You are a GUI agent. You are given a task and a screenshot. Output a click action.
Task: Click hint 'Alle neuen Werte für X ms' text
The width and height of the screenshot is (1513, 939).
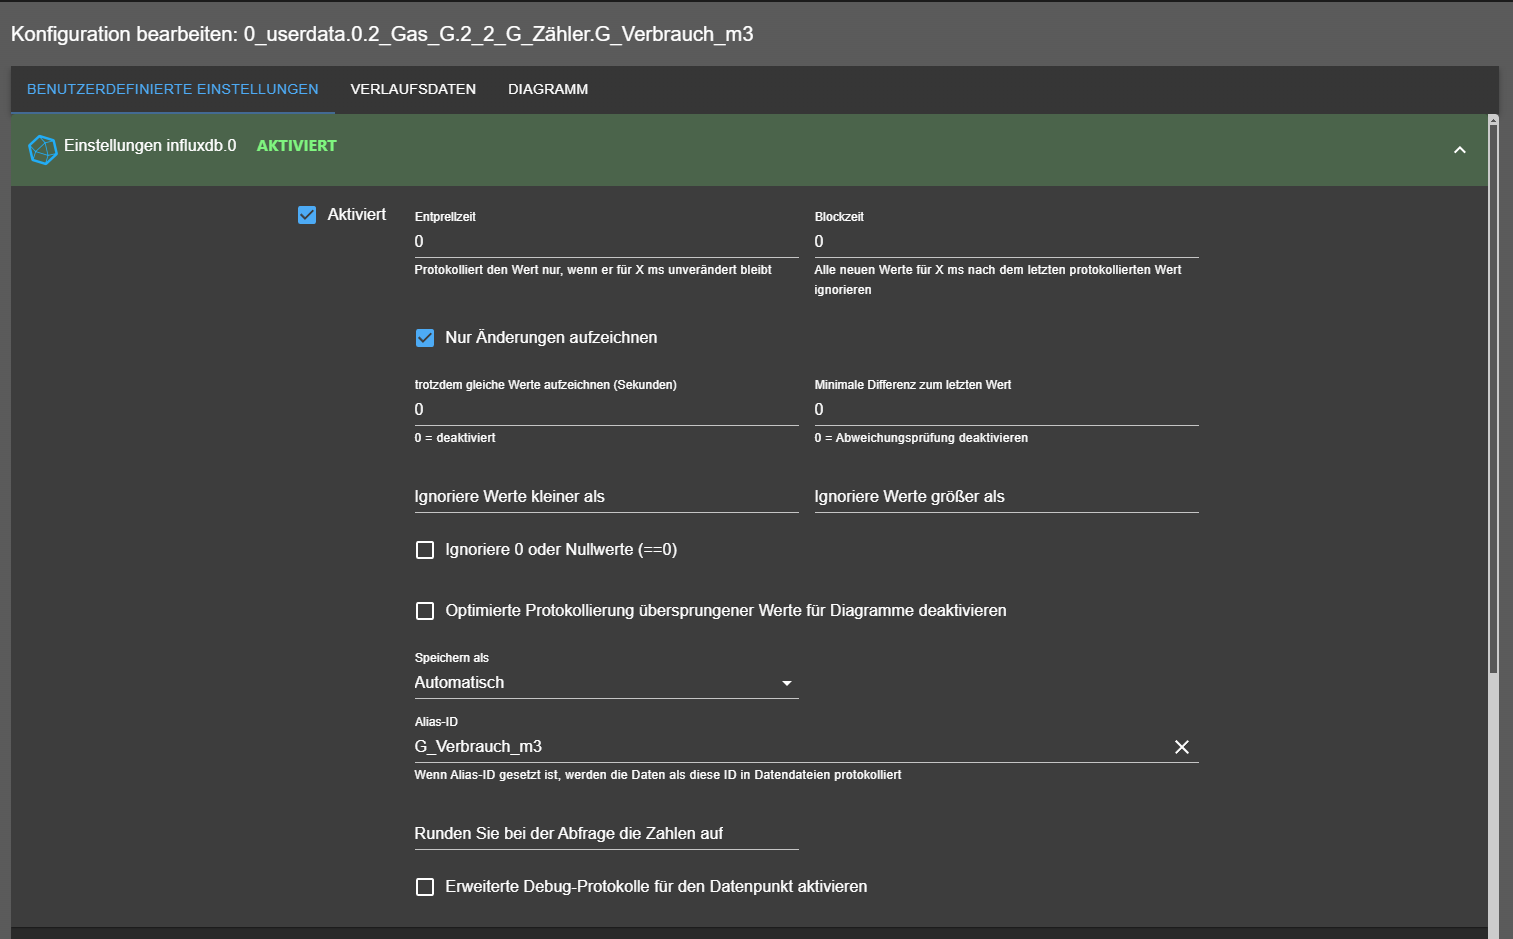[998, 280]
